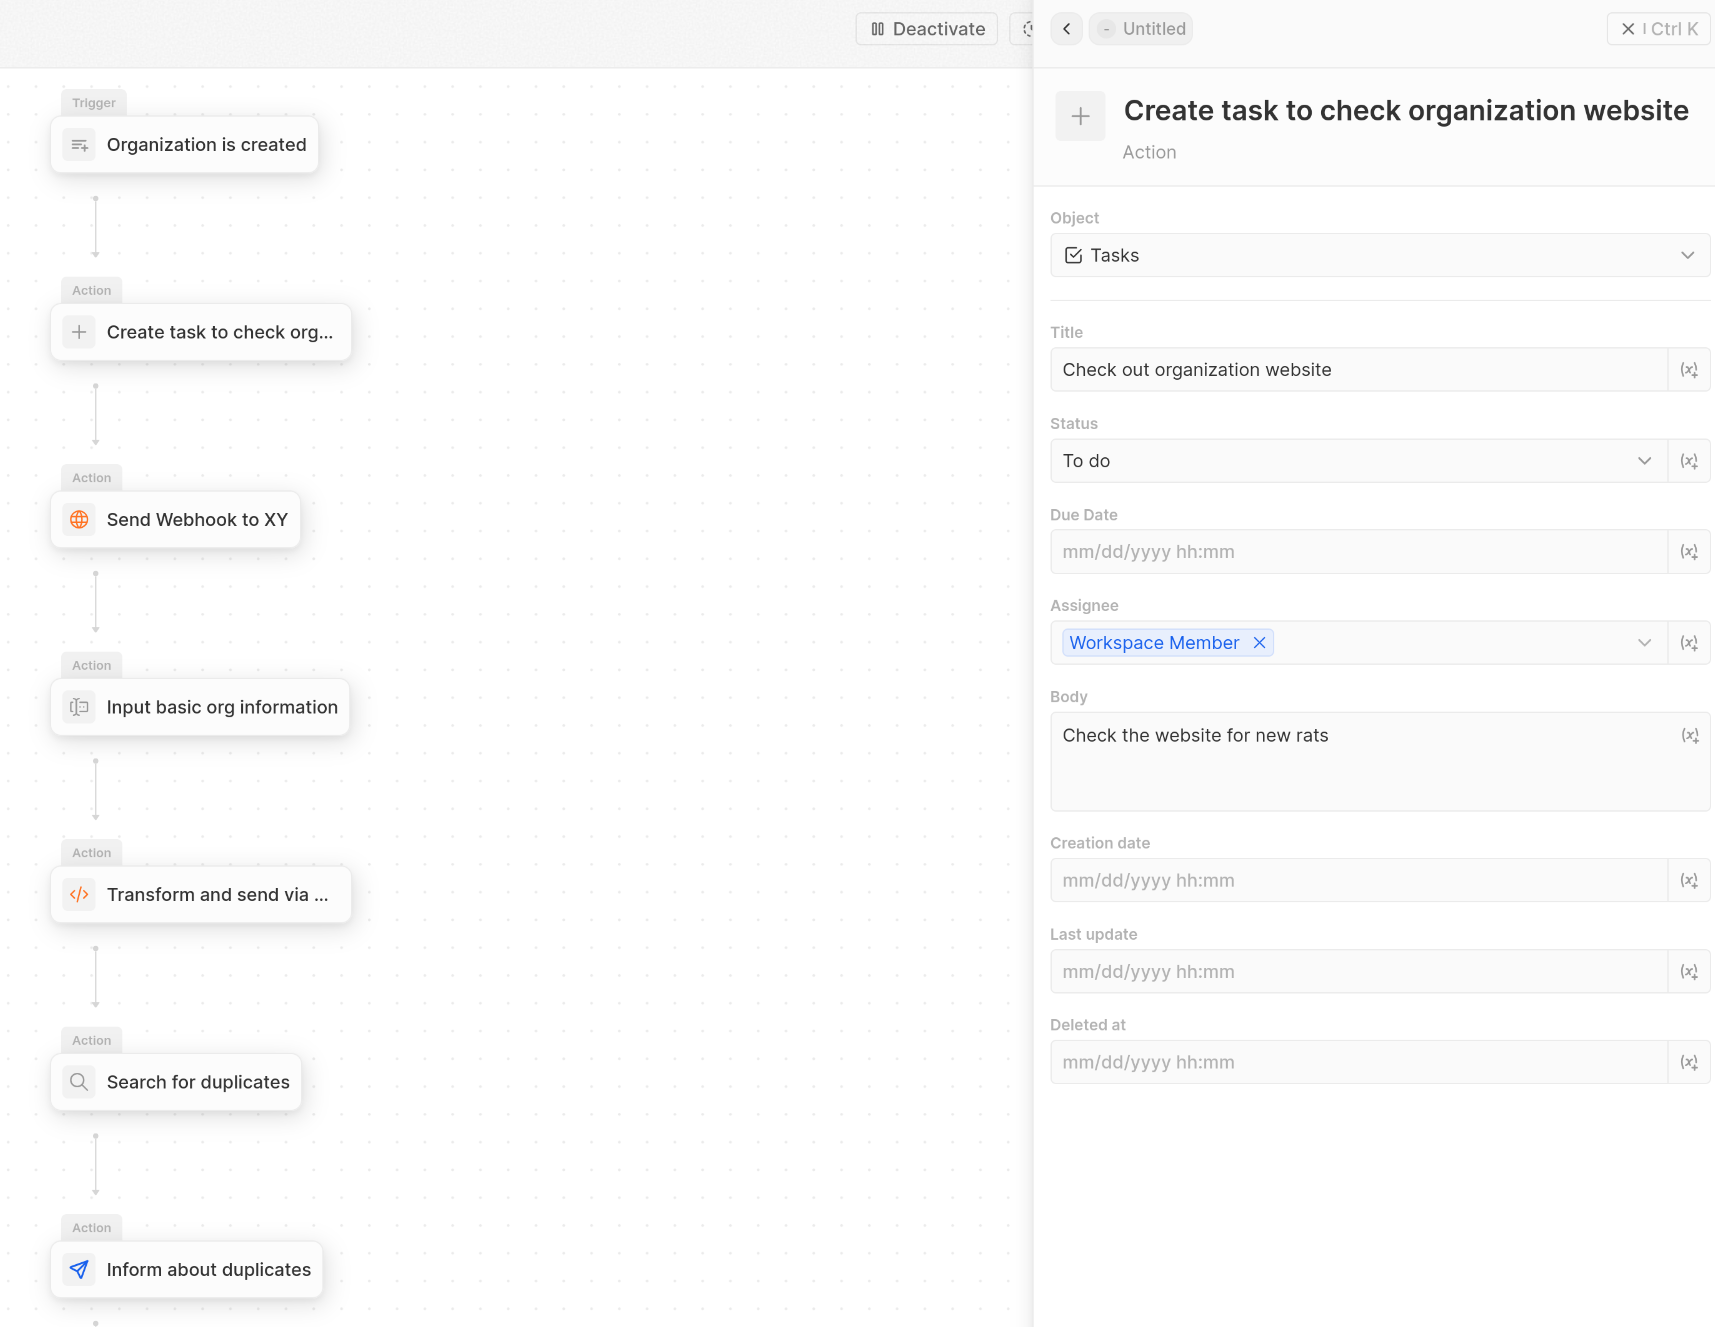Toggle variable mode for the Body field
This screenshot has height=1327, width=1715.
pos(1691,734)
